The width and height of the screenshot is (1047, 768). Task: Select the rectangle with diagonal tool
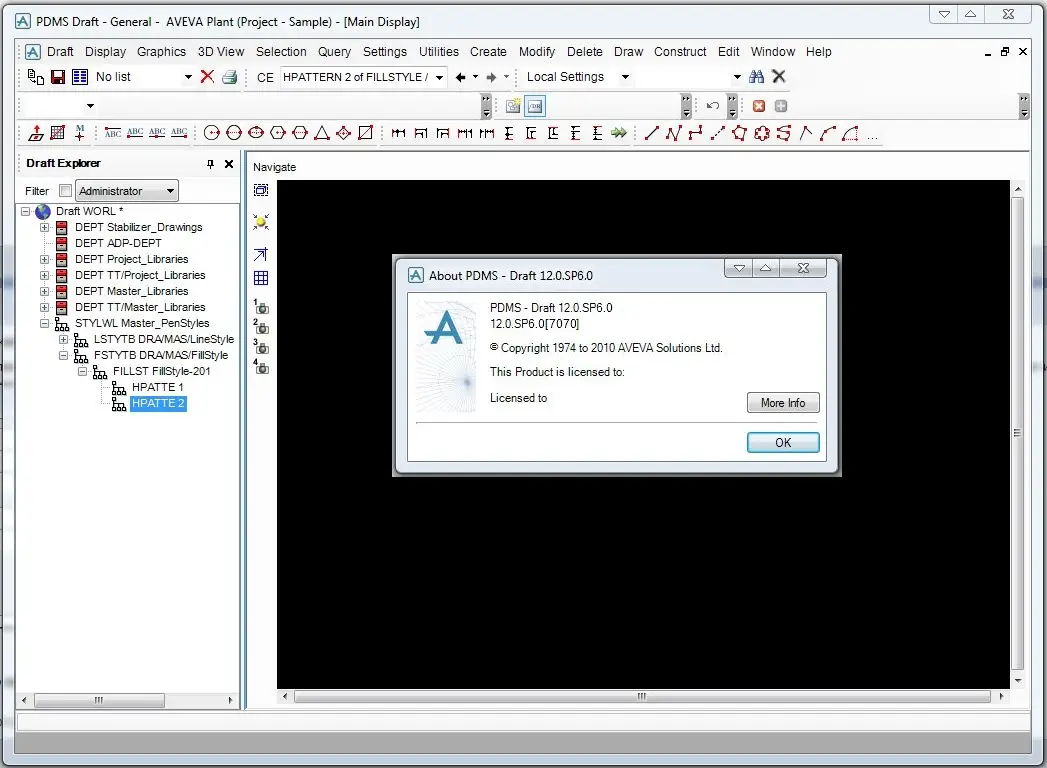(365, 133)
